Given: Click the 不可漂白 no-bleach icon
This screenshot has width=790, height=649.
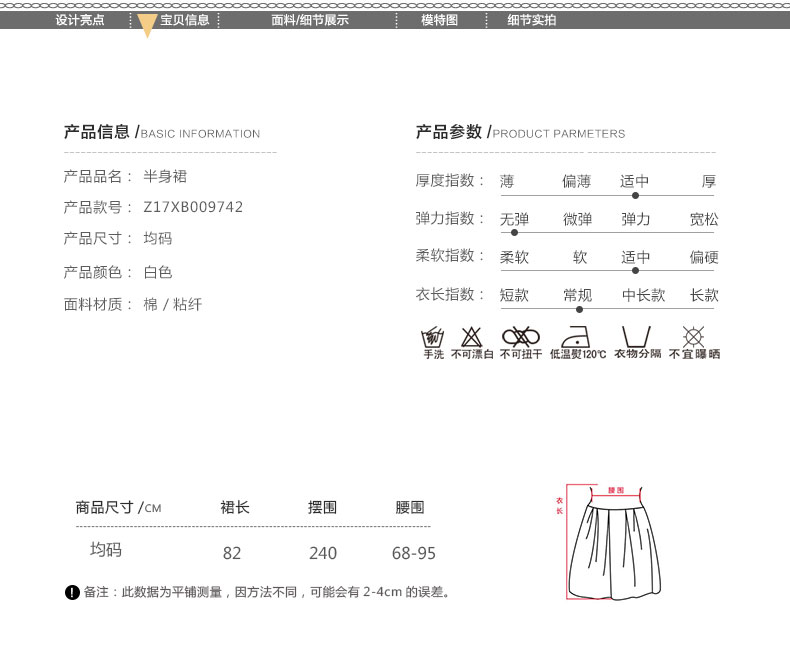Looking at the screenshot, I should (472, 337).
